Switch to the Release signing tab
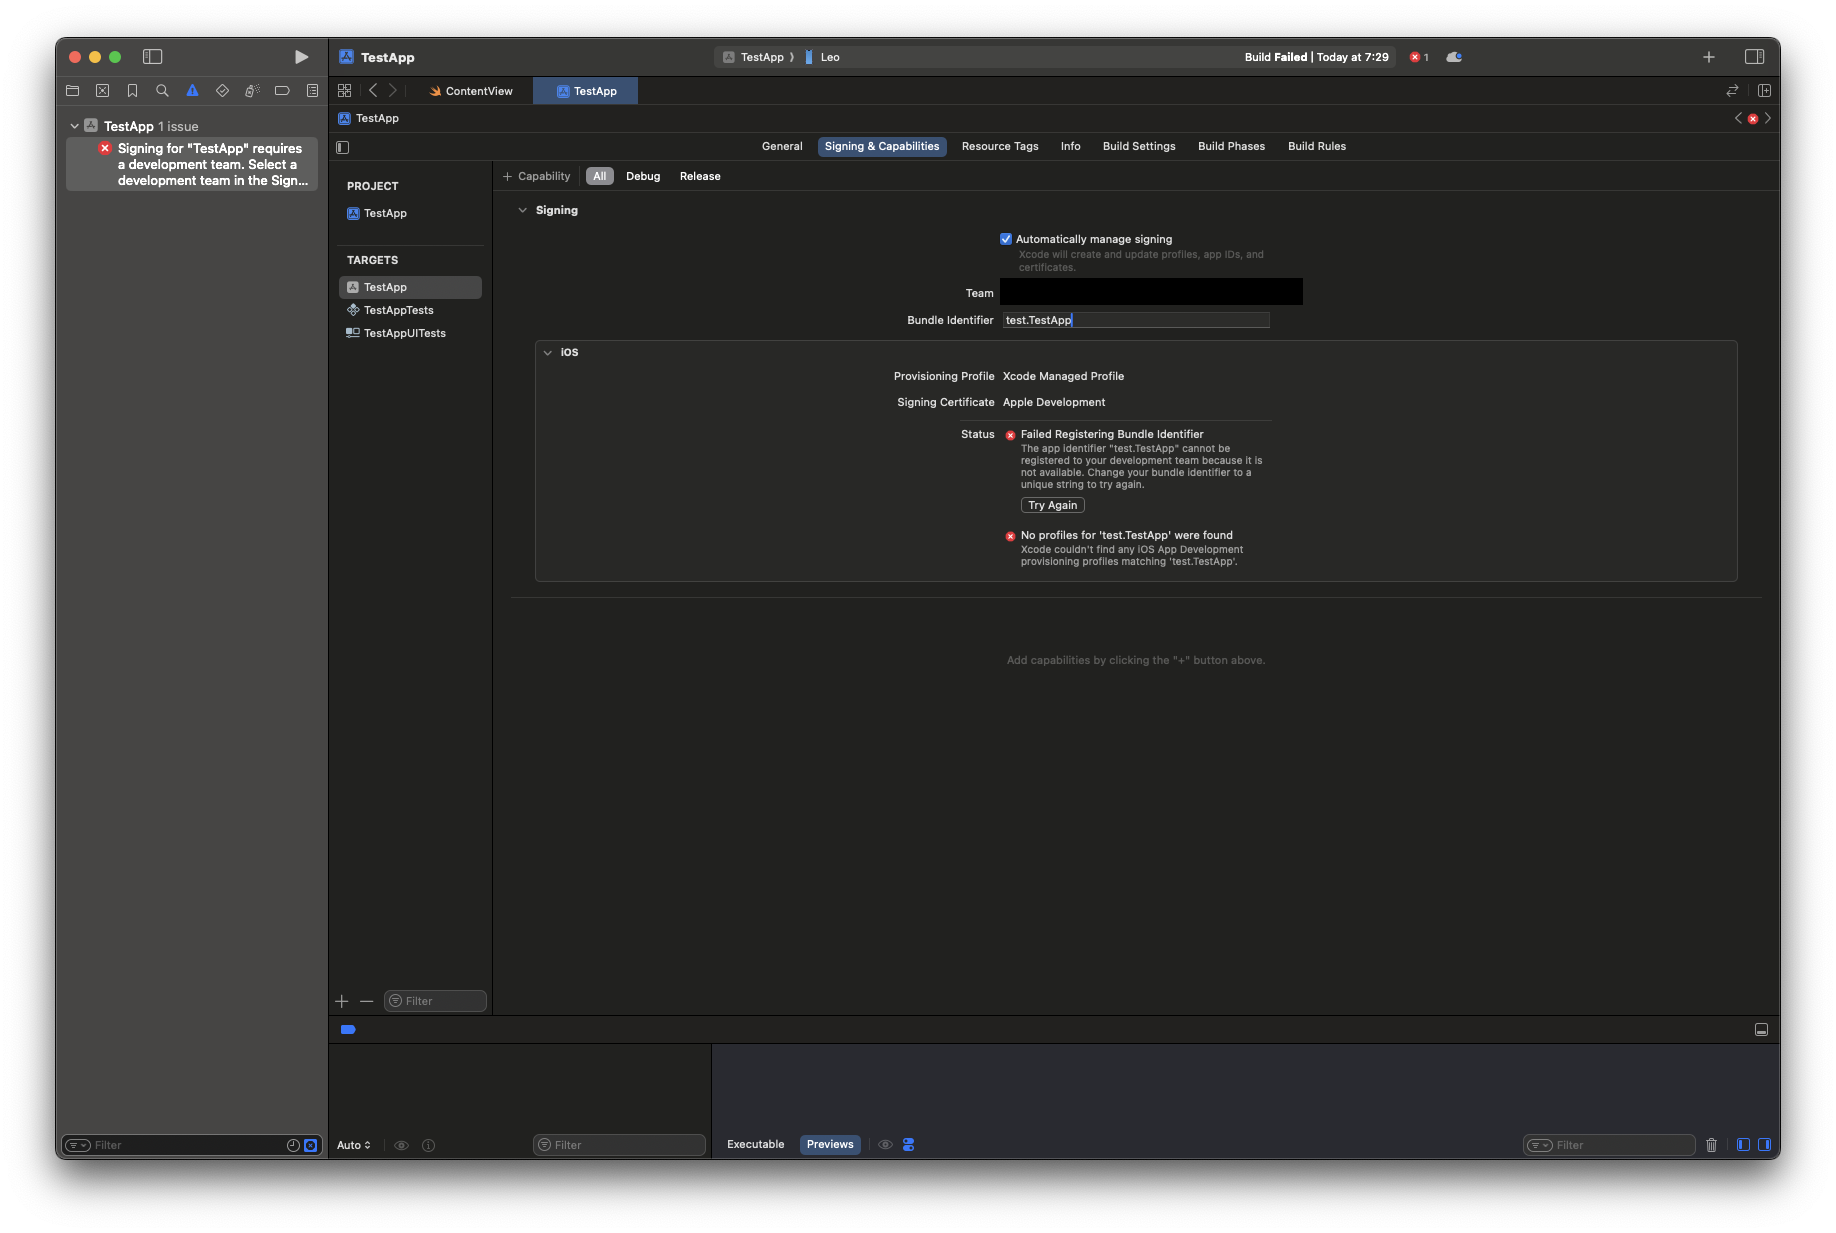The width and height of the screenshot is (1836, 1233). pyautogui.click(x=699, y=176)
